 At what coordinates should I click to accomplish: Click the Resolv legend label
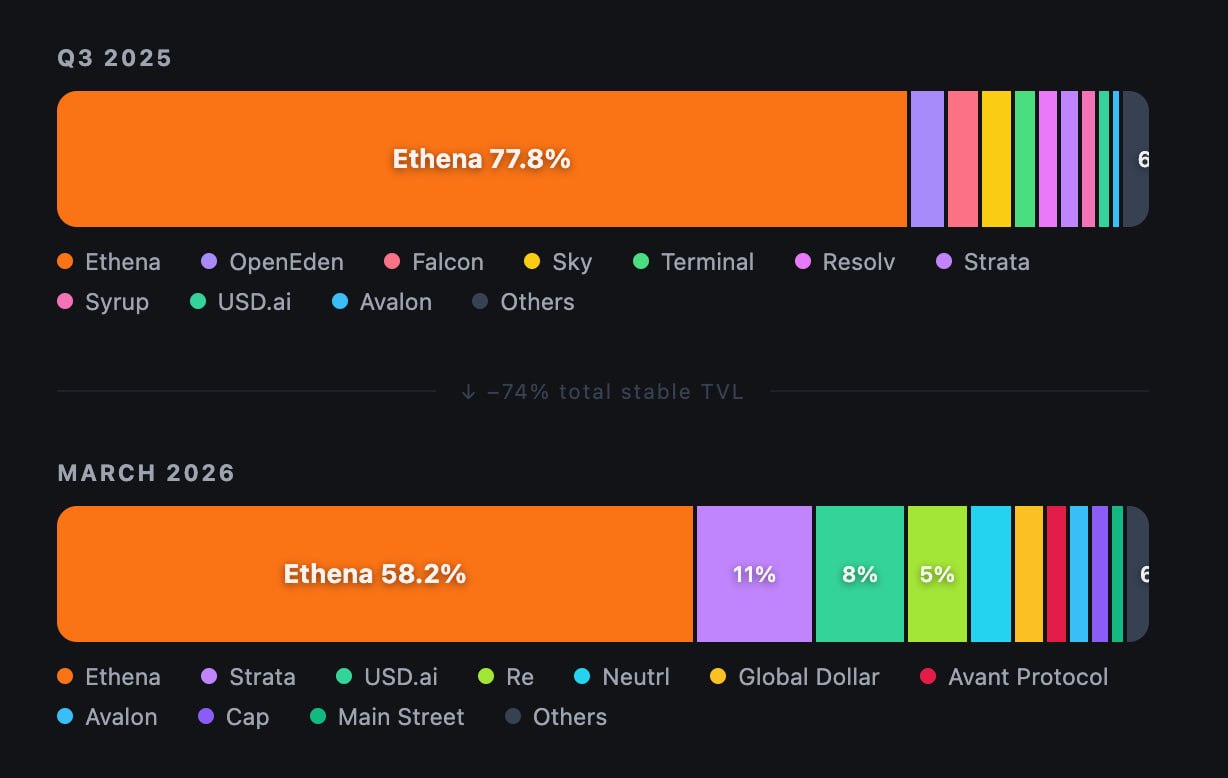coord(858,262)
